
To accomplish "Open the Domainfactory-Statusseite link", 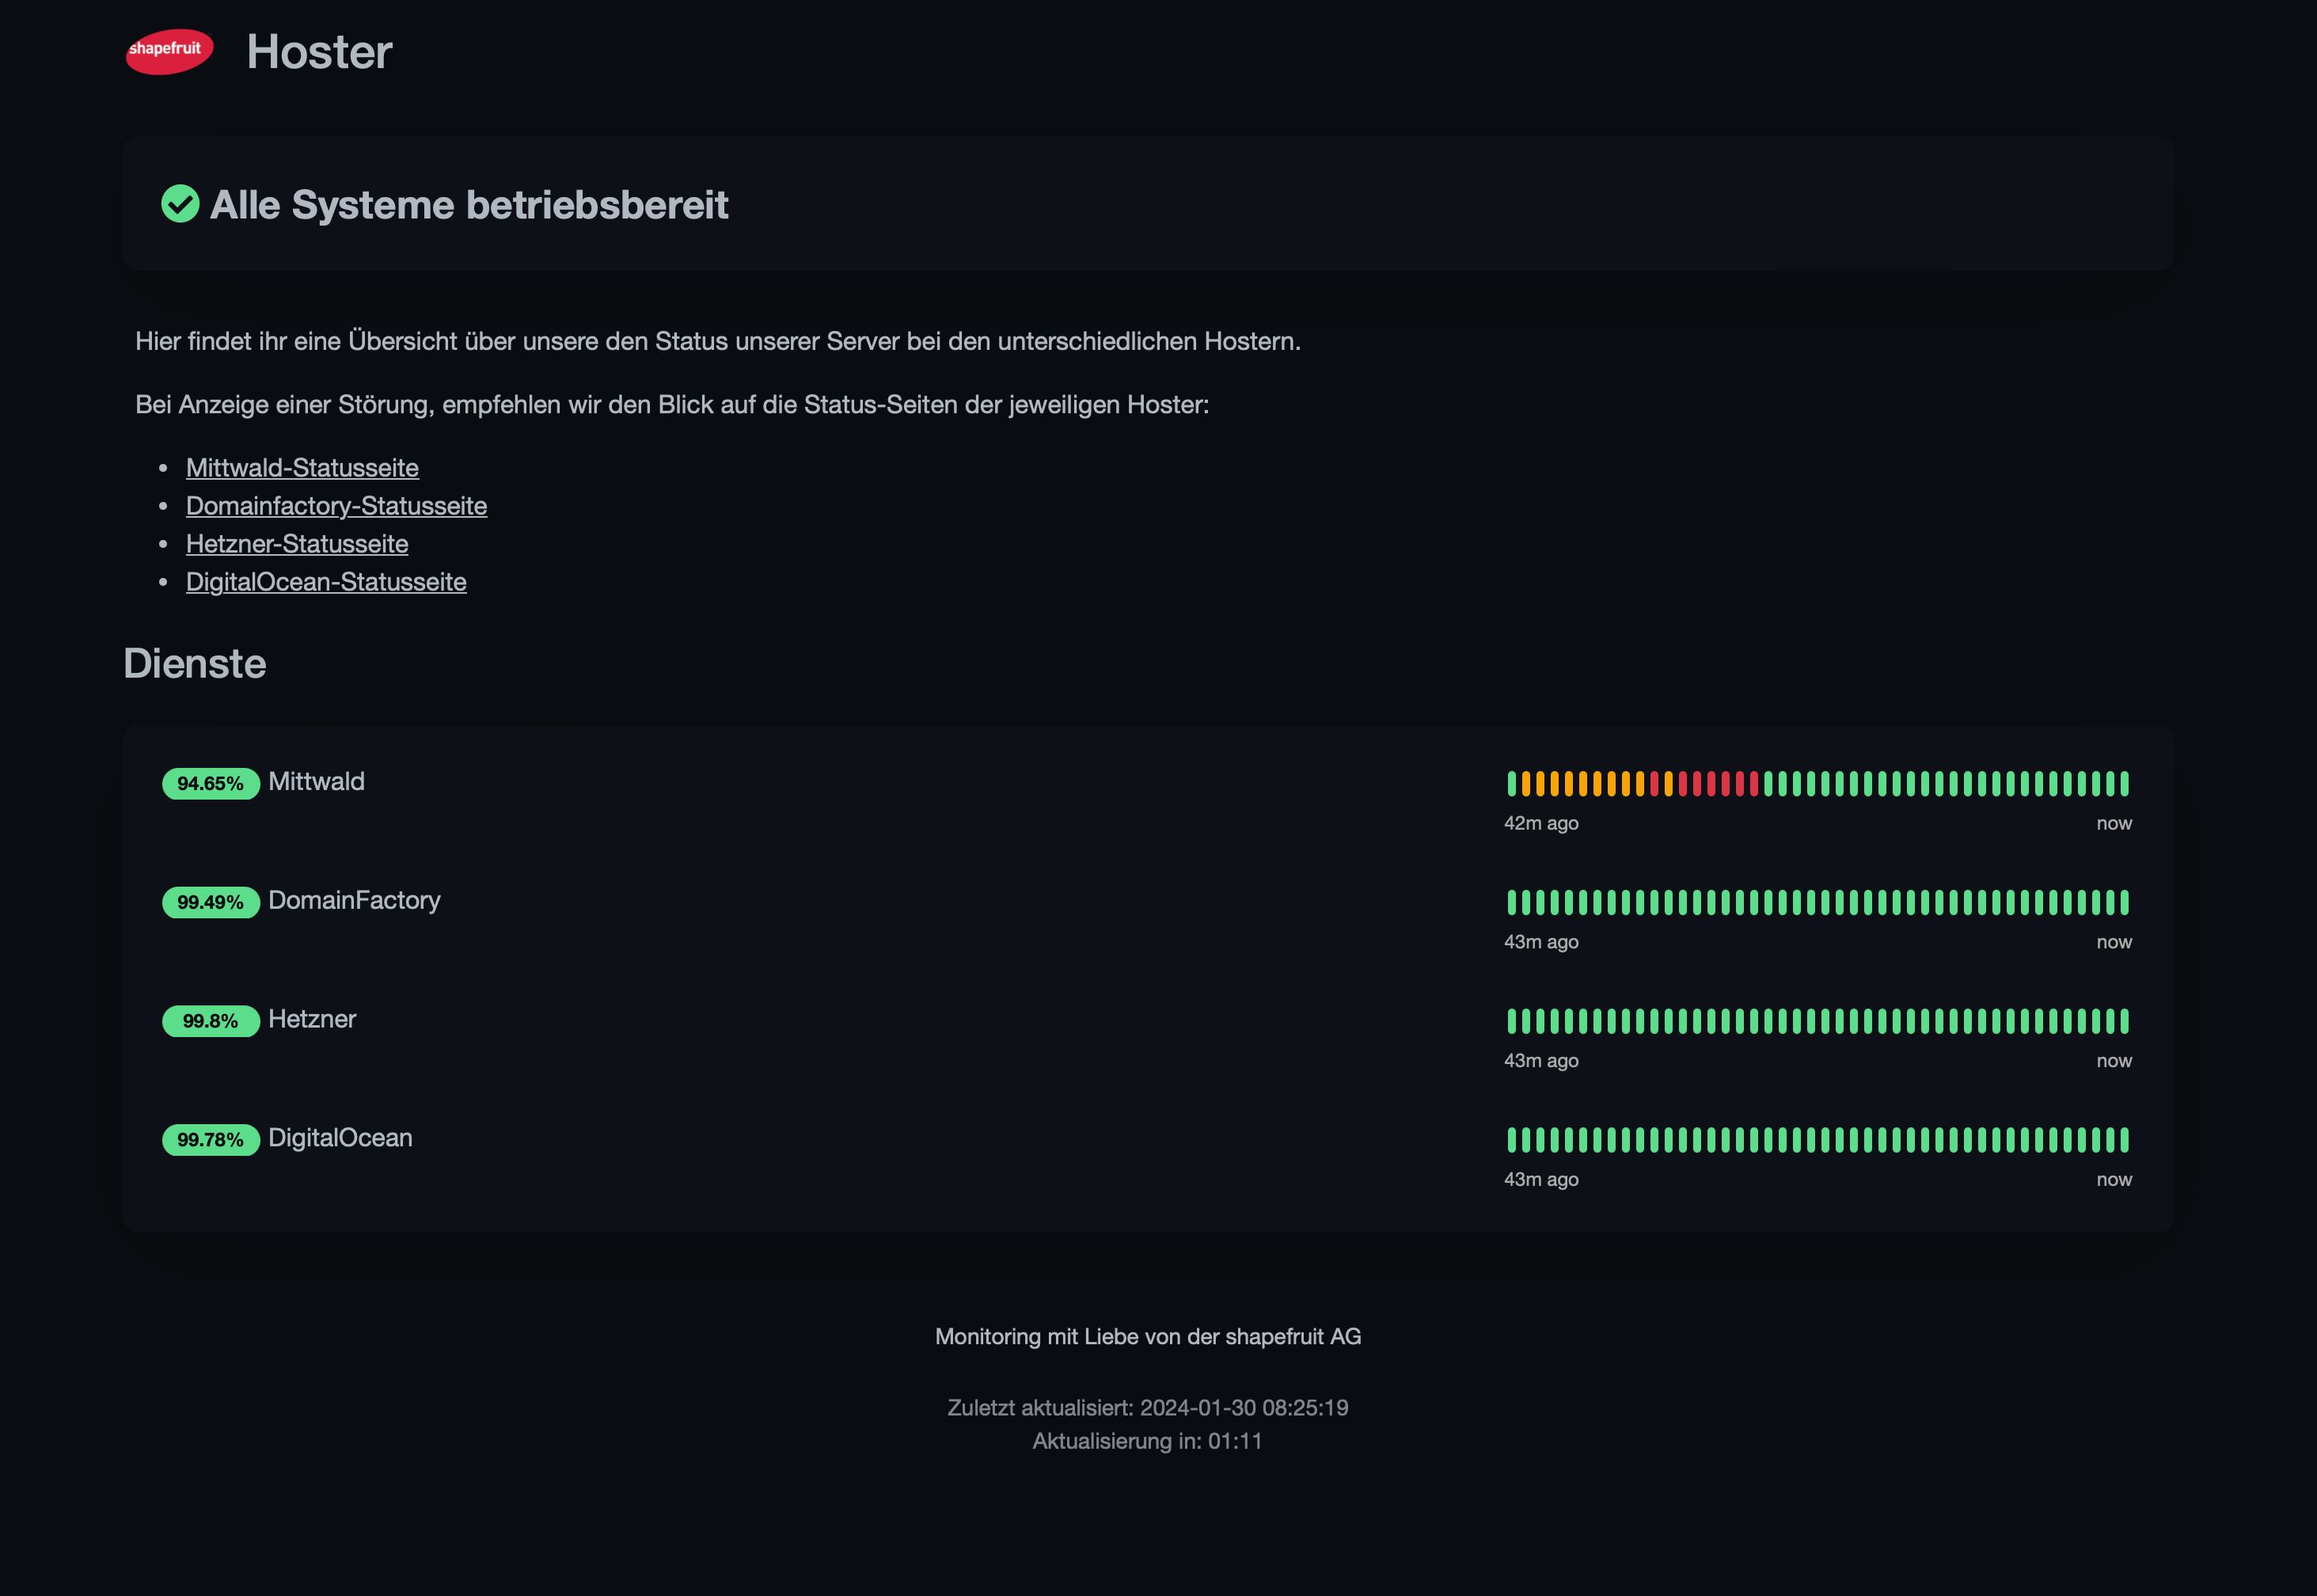I will click(x=336, y=506).
